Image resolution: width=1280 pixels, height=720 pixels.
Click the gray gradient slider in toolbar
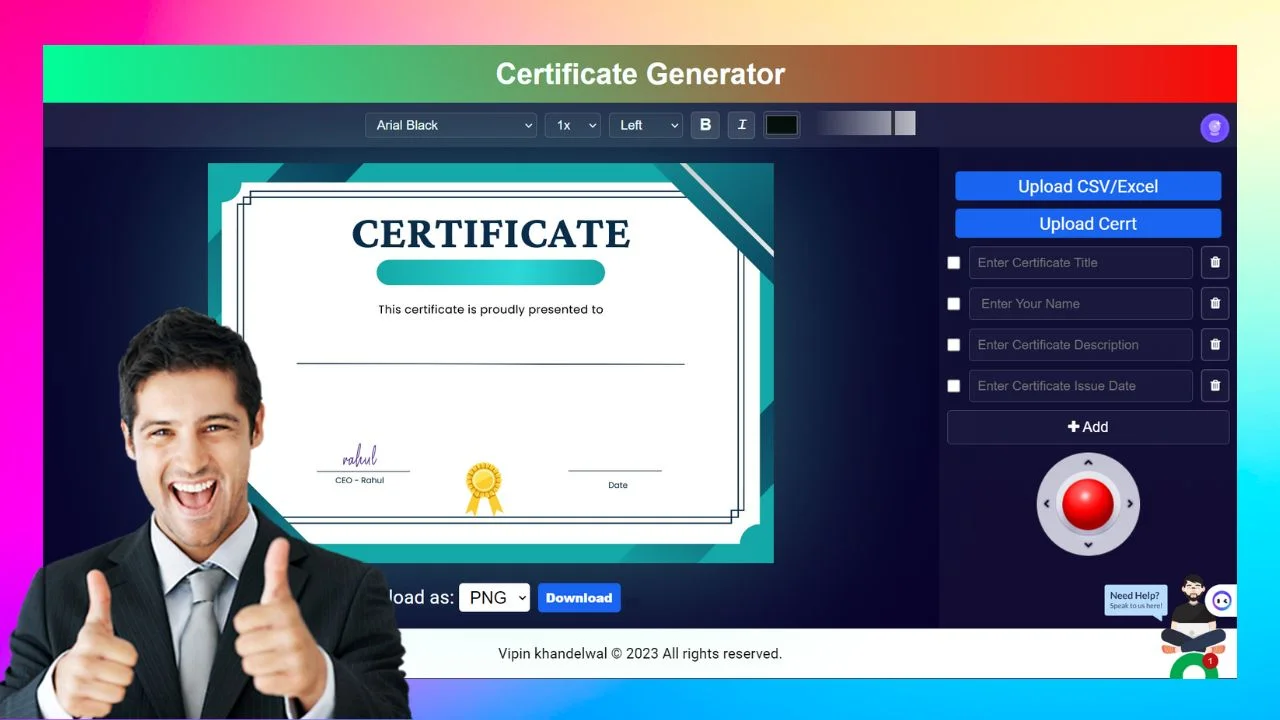865,123
